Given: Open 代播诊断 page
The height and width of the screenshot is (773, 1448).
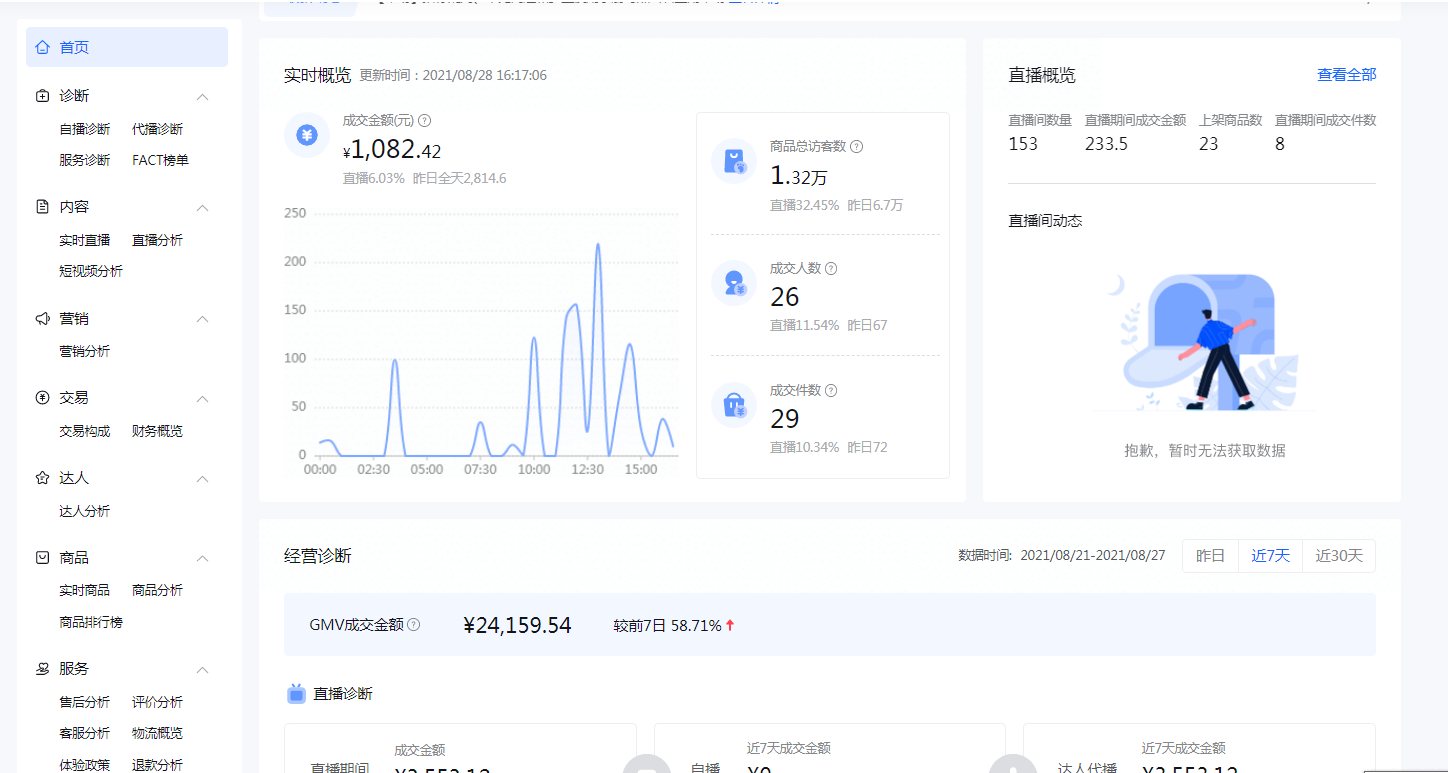Looking at the screenshot, I should pos(158,129).
